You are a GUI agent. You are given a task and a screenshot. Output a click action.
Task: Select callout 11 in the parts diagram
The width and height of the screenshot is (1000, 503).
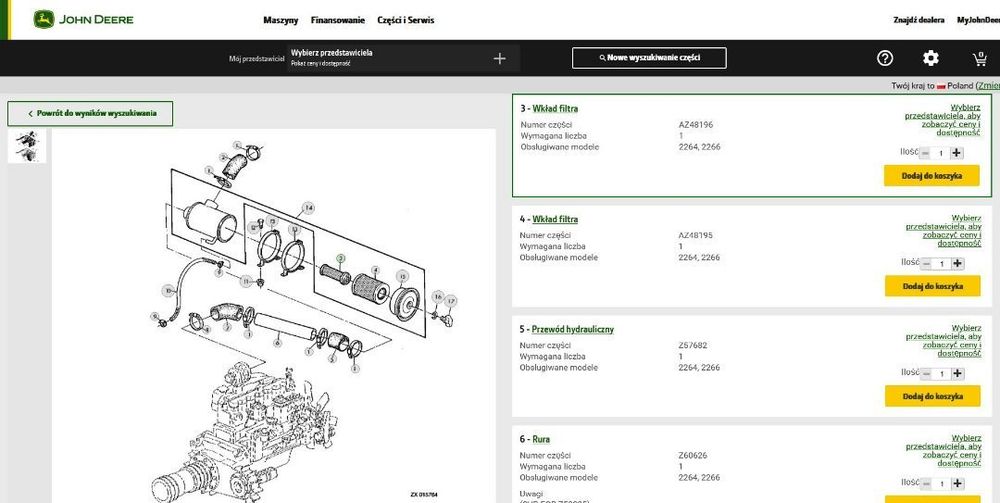click(247, 281)
